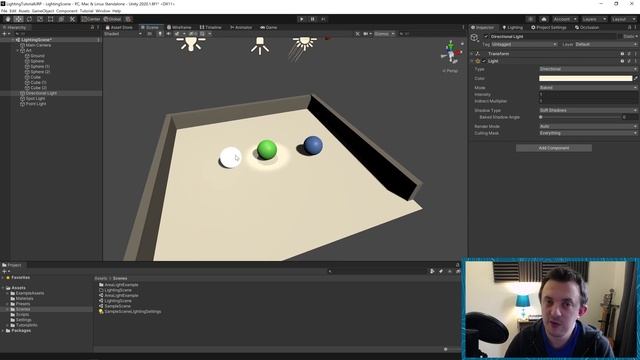Open the Layout dropdown
Viewport: 640px width, 360px height.
pos(624,19)
